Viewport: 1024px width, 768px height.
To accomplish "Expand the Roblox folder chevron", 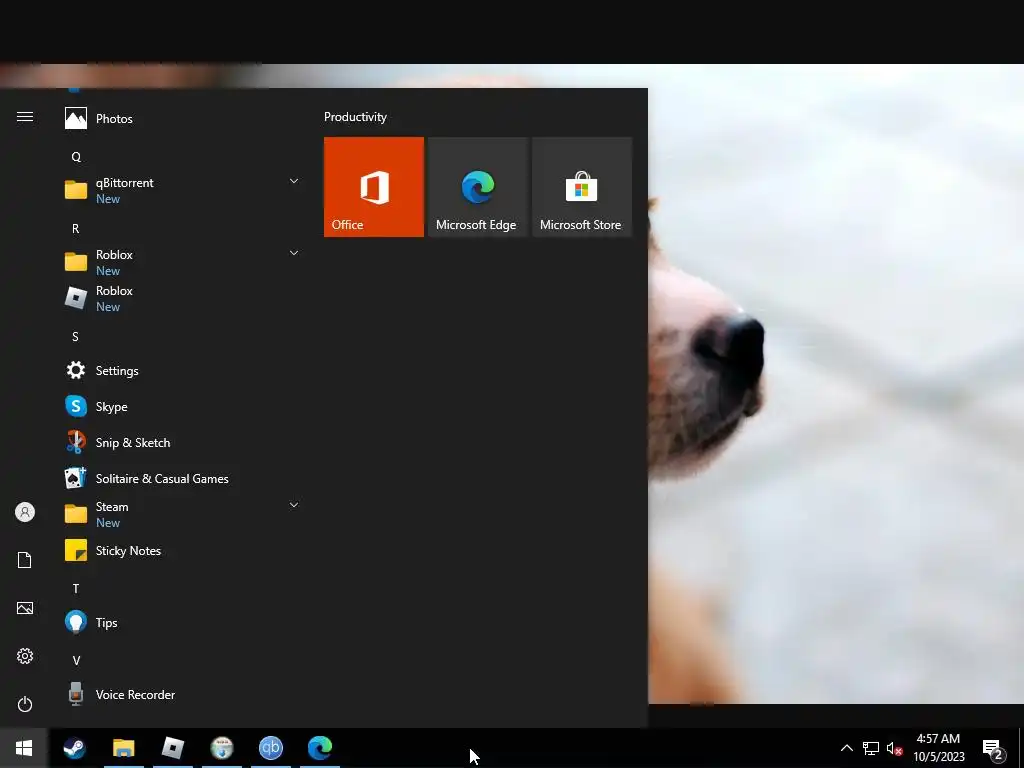I will pos(294,253).
